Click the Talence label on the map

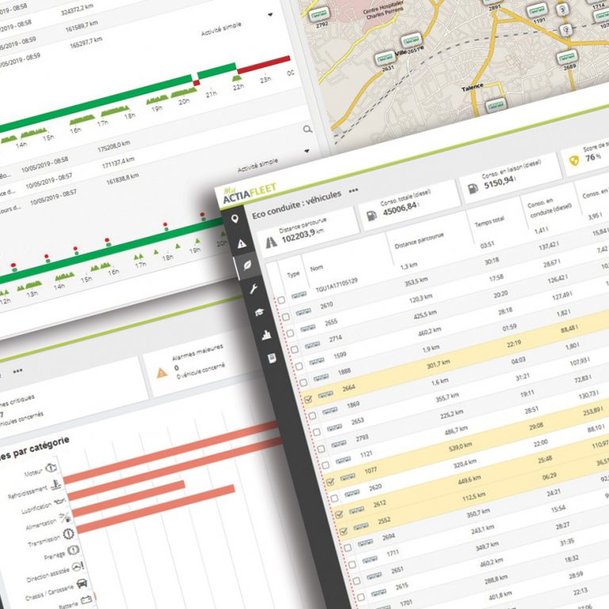[x=472, y=88]
